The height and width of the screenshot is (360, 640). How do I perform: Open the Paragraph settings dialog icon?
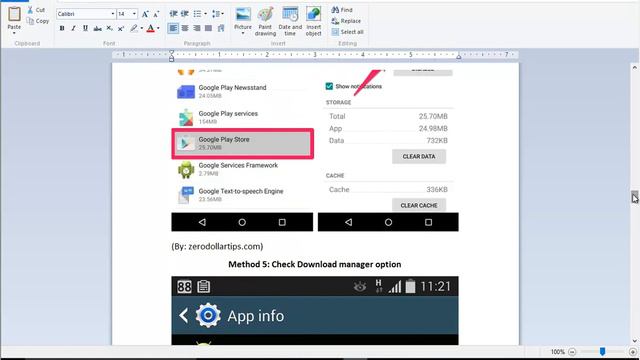click(x=221, y=28)
